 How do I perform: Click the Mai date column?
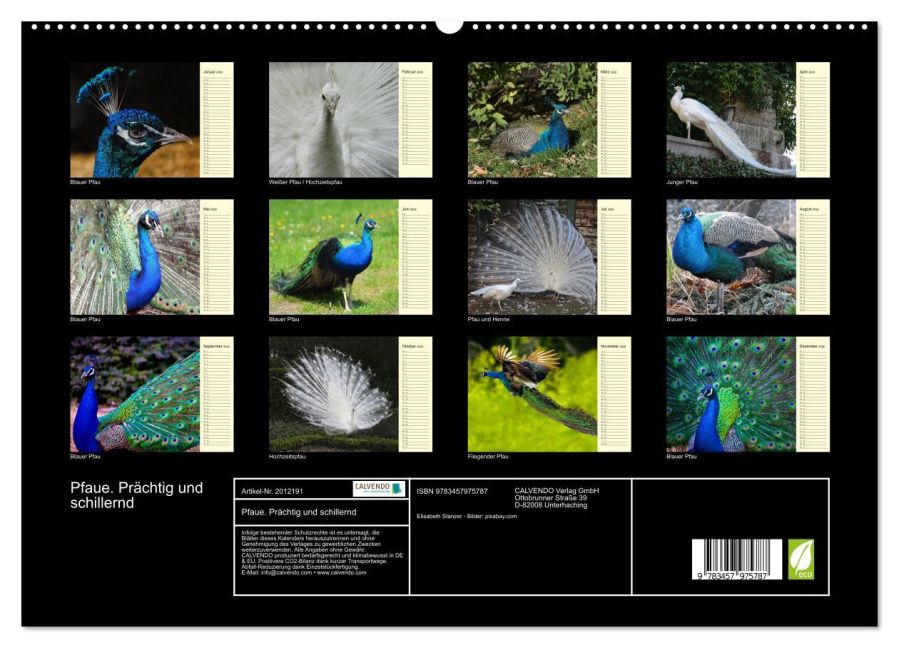[217, 257]
